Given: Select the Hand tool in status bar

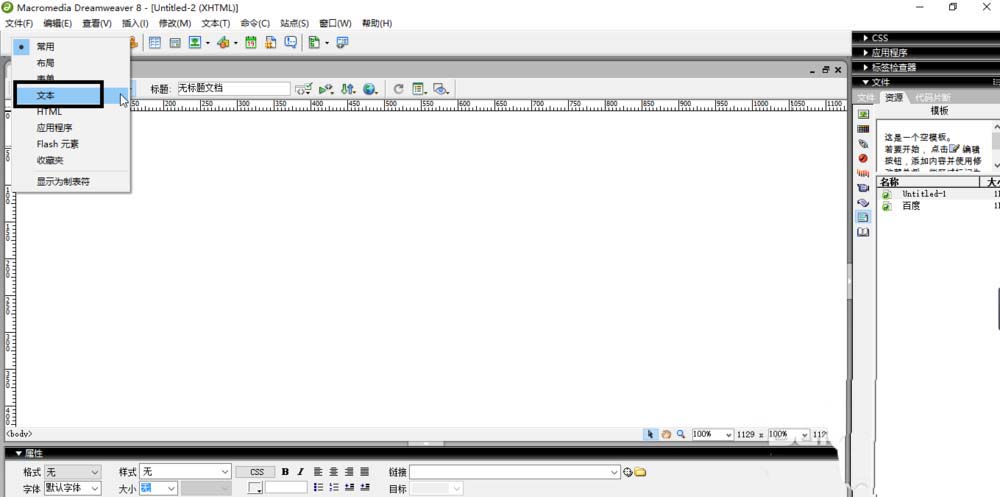Looking at the screenshot, I should pyautogui.click(x=666, y=434).
